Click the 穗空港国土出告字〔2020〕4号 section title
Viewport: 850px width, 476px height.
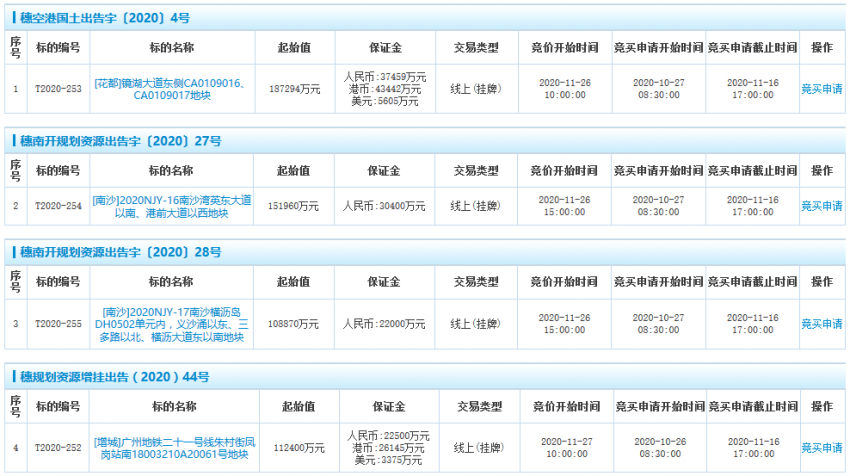(105, 18)
